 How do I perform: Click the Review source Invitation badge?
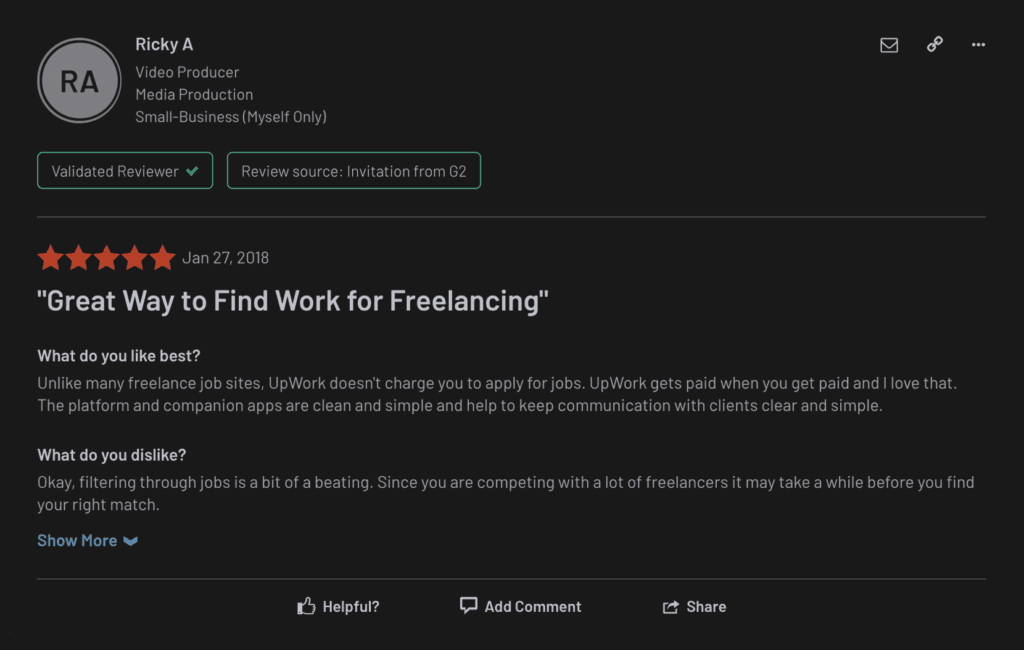coord(354,171)
